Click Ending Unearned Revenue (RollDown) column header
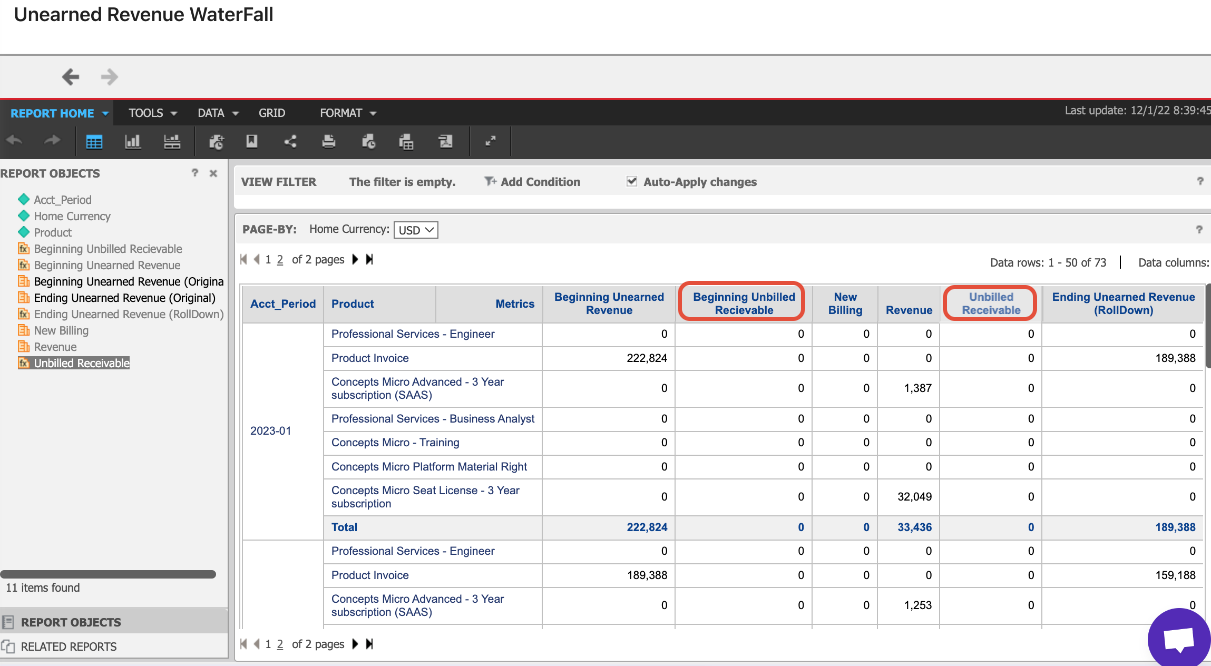Viewport: 1211px width, 666px height. 1123,304
